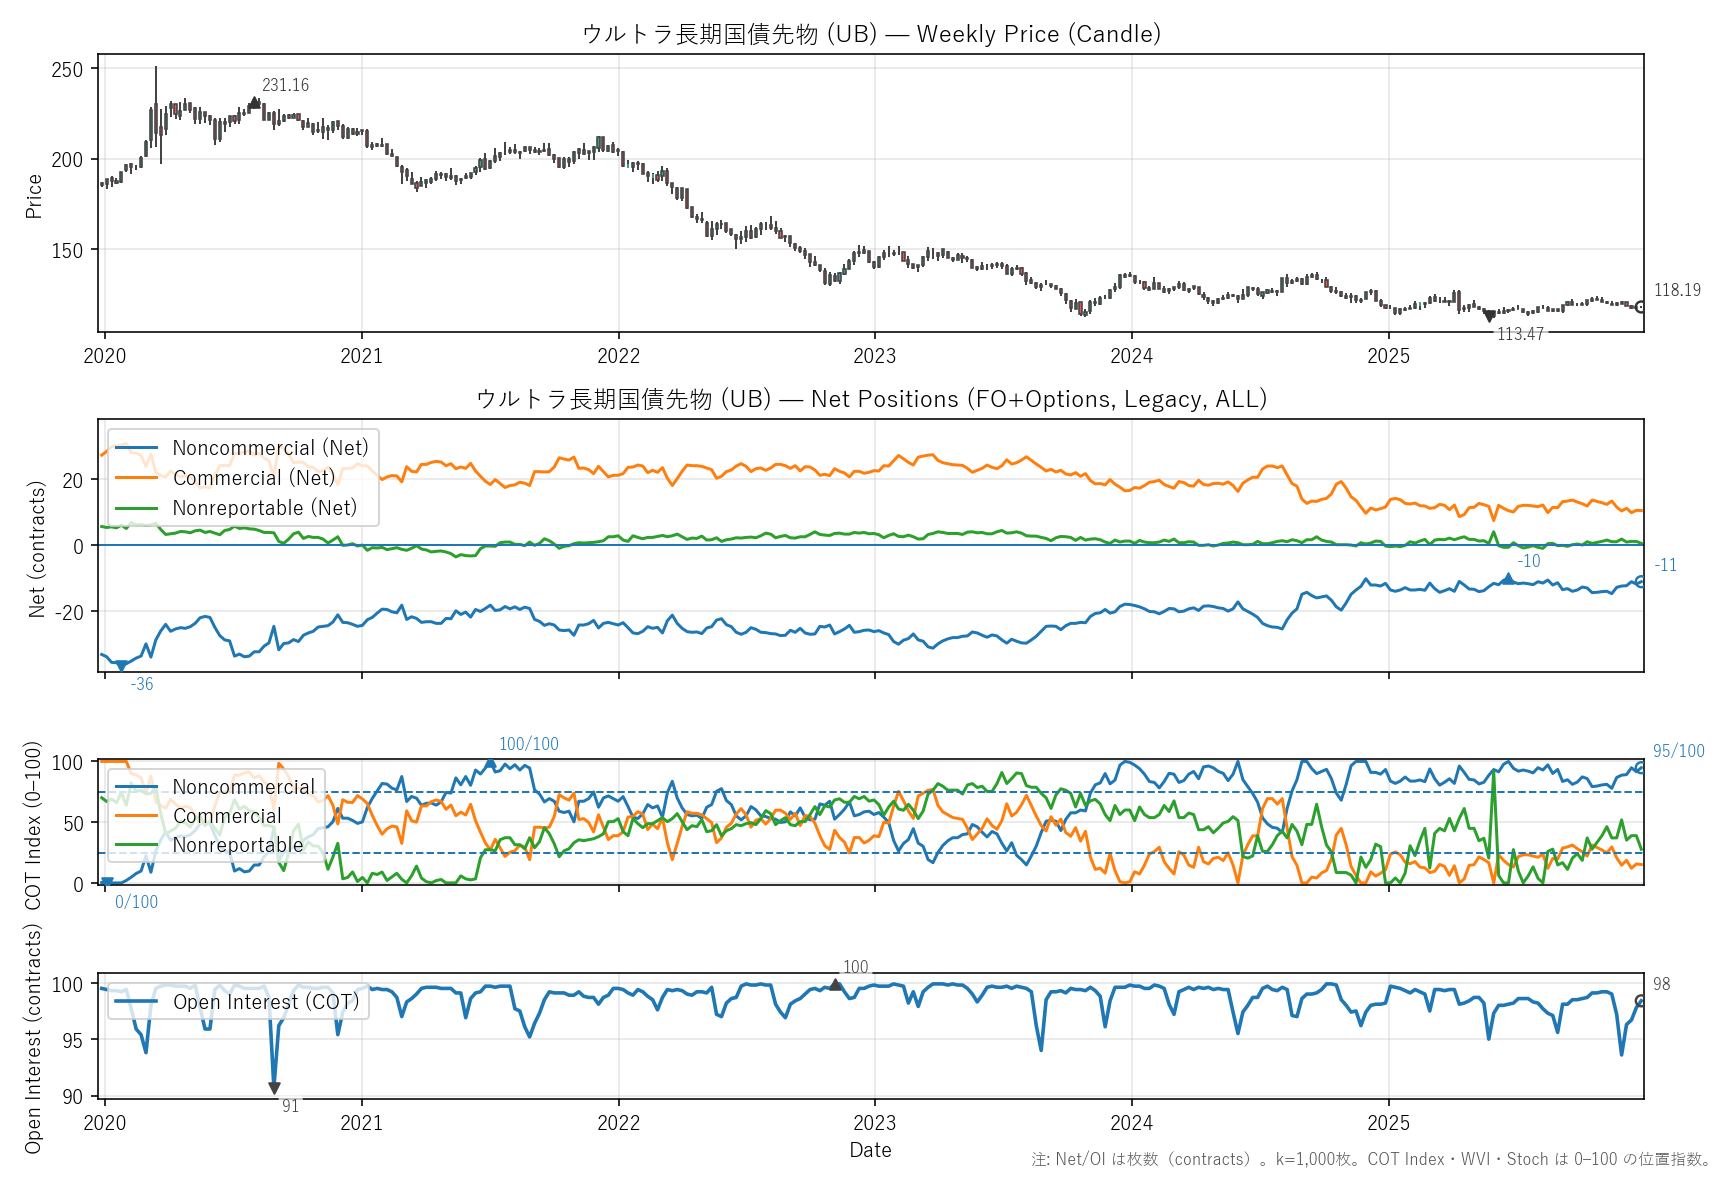Select the 100/100 COT Index peak marker

coord(490,763)
